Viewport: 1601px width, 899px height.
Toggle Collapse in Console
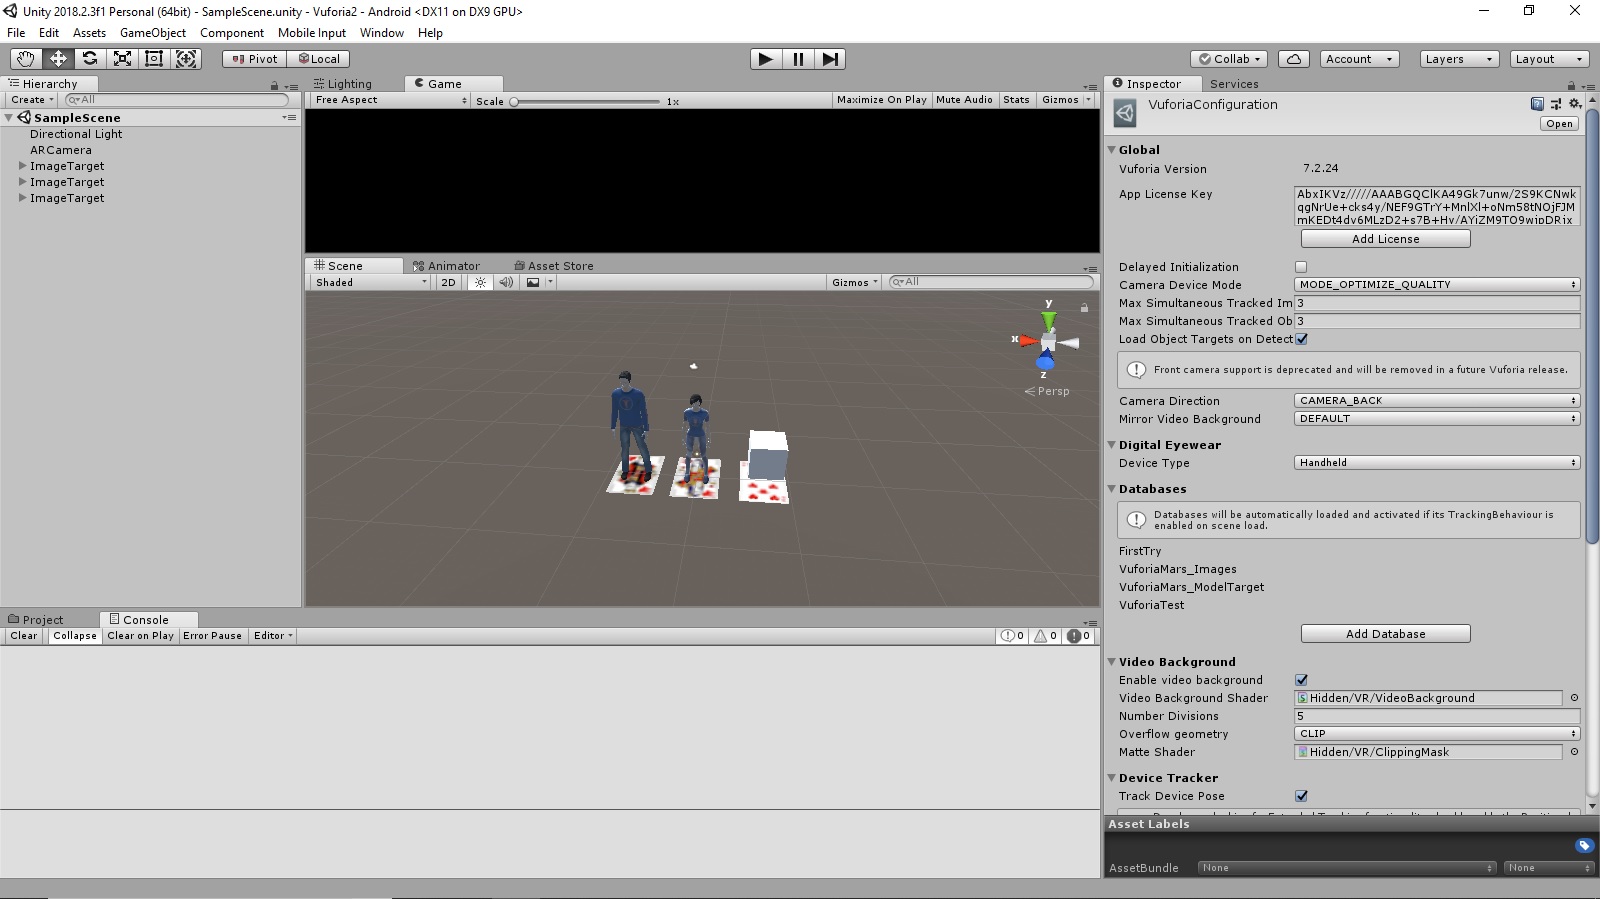(75, 636)
